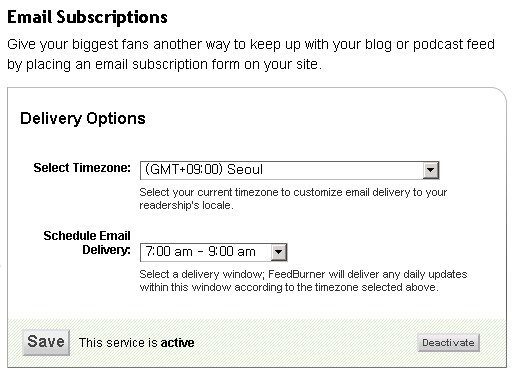Select the 7:00 am - 9:00 am delivery window box
Image resolution: width=515 pixels, height=369 pixels.
tap(213, 252)
